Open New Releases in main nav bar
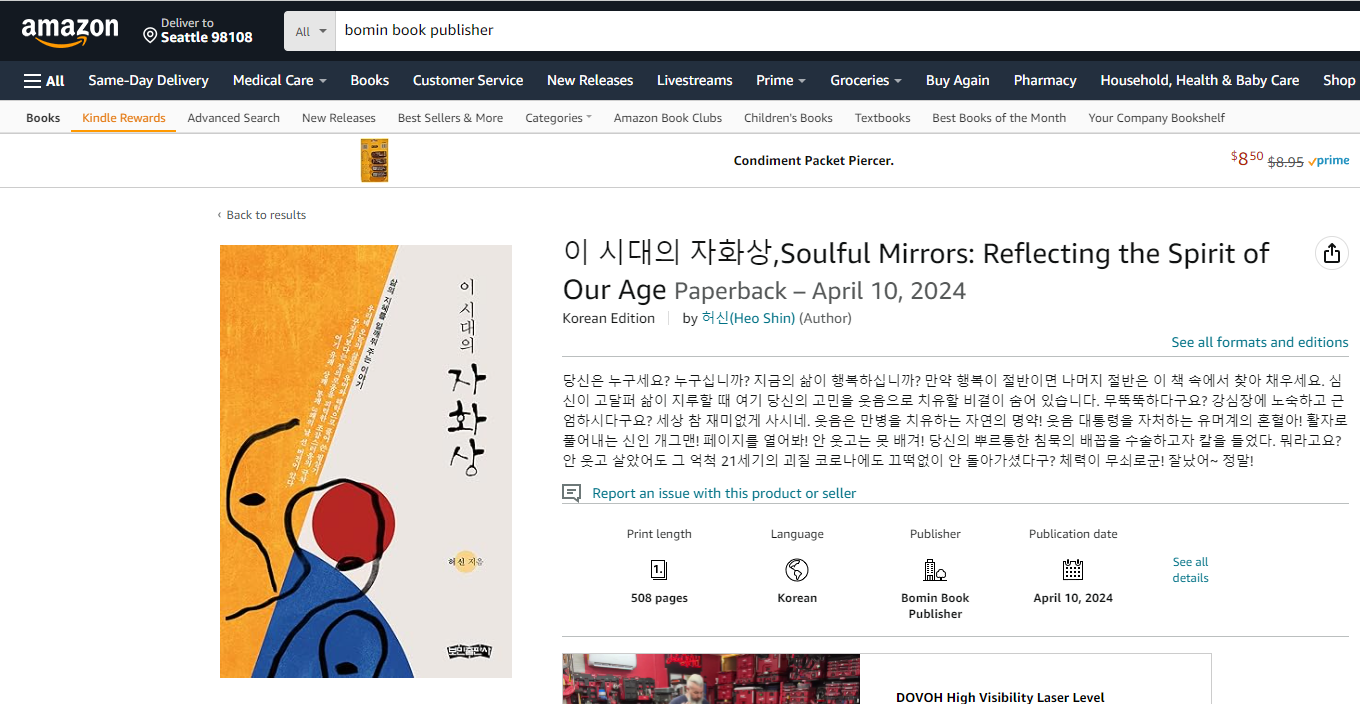The height and width of the screenshot is (704, 1360). point(590,81)
